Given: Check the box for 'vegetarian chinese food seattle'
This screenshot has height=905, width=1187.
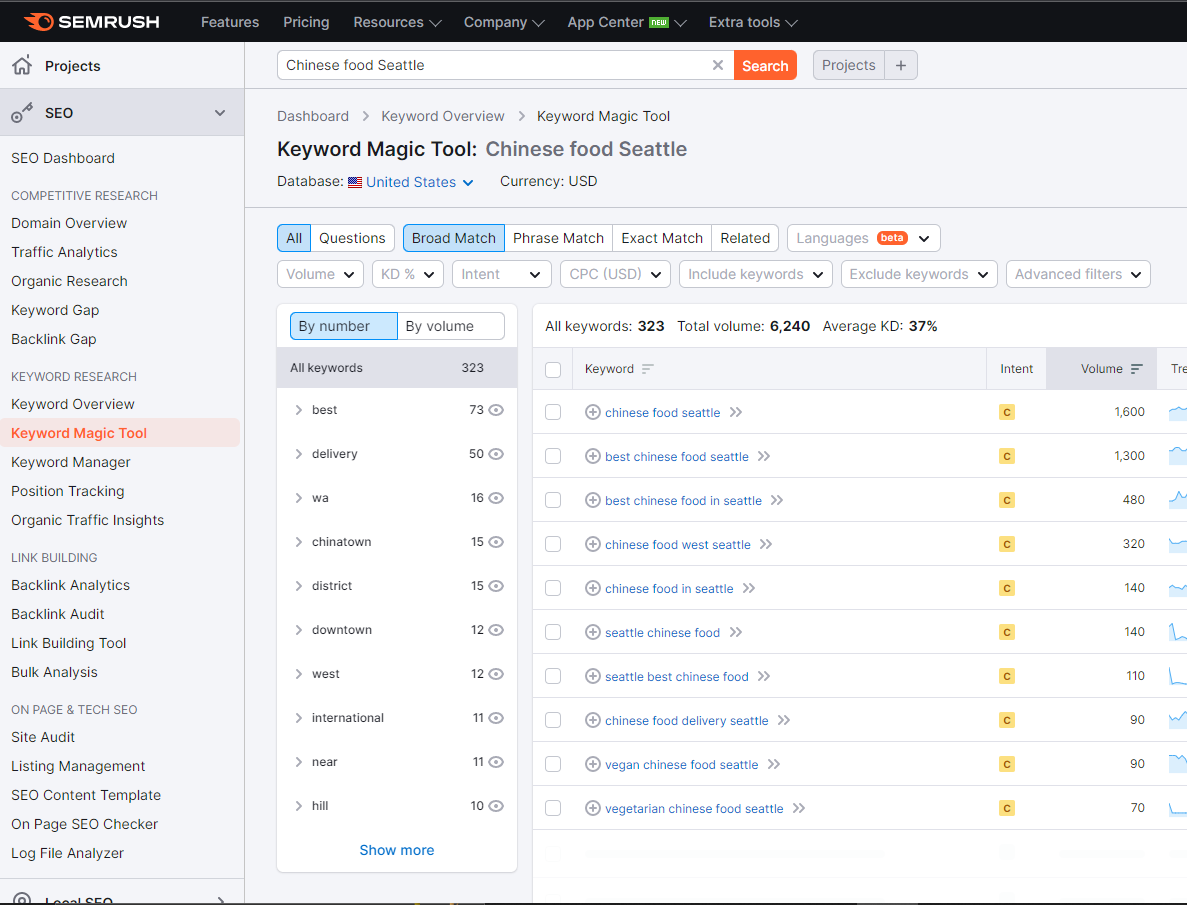Looking at the screenshot, I should tap(553, 808).
